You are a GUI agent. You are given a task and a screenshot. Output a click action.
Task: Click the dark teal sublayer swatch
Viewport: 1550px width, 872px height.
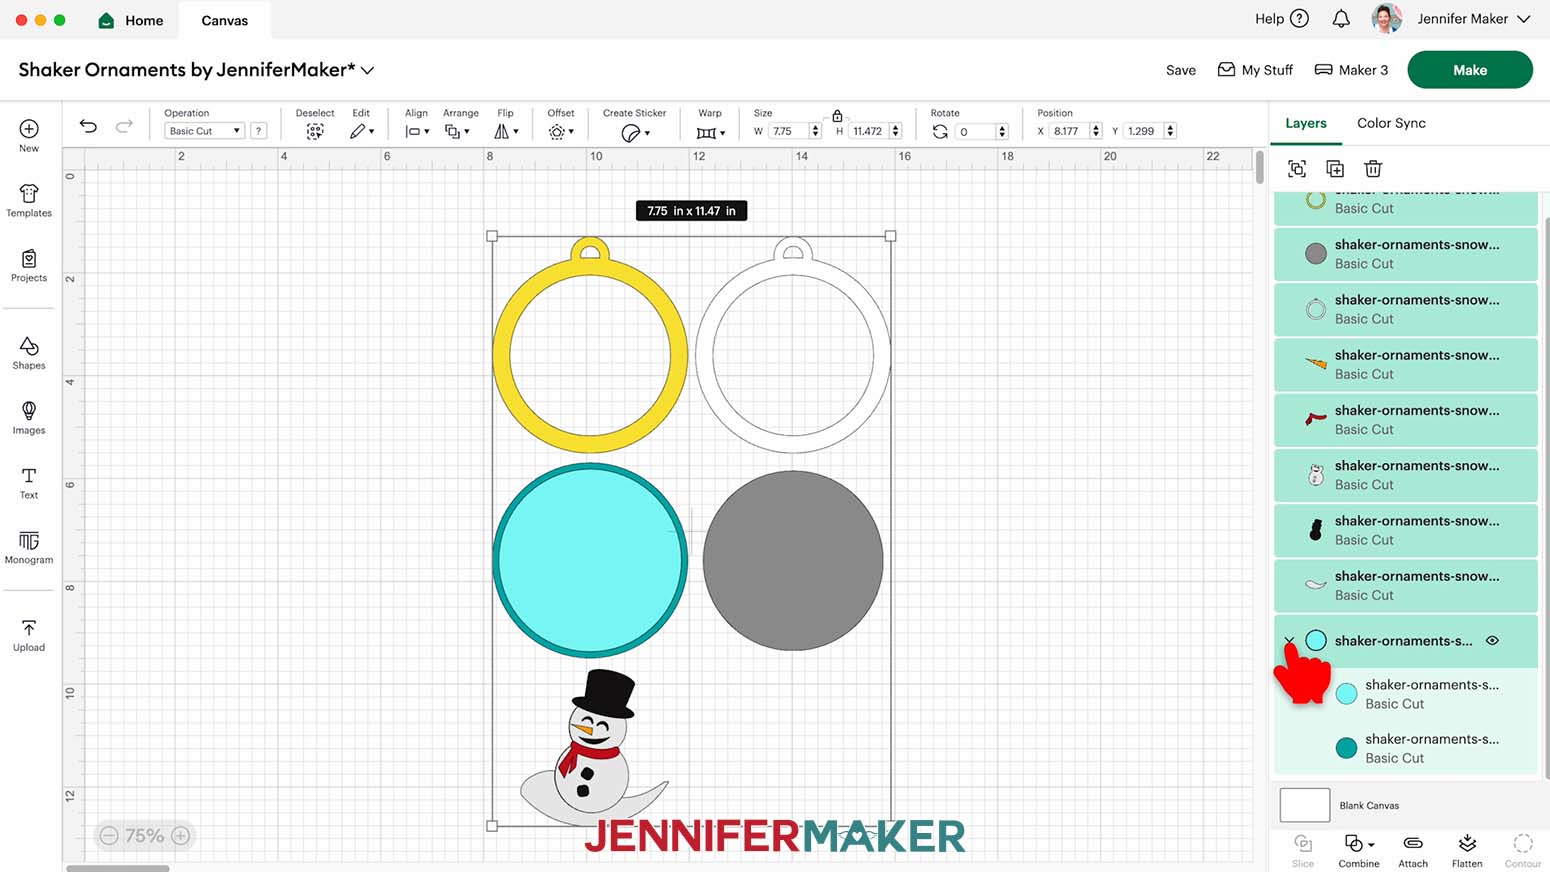pyautogui.click(x=1347, y=747)
